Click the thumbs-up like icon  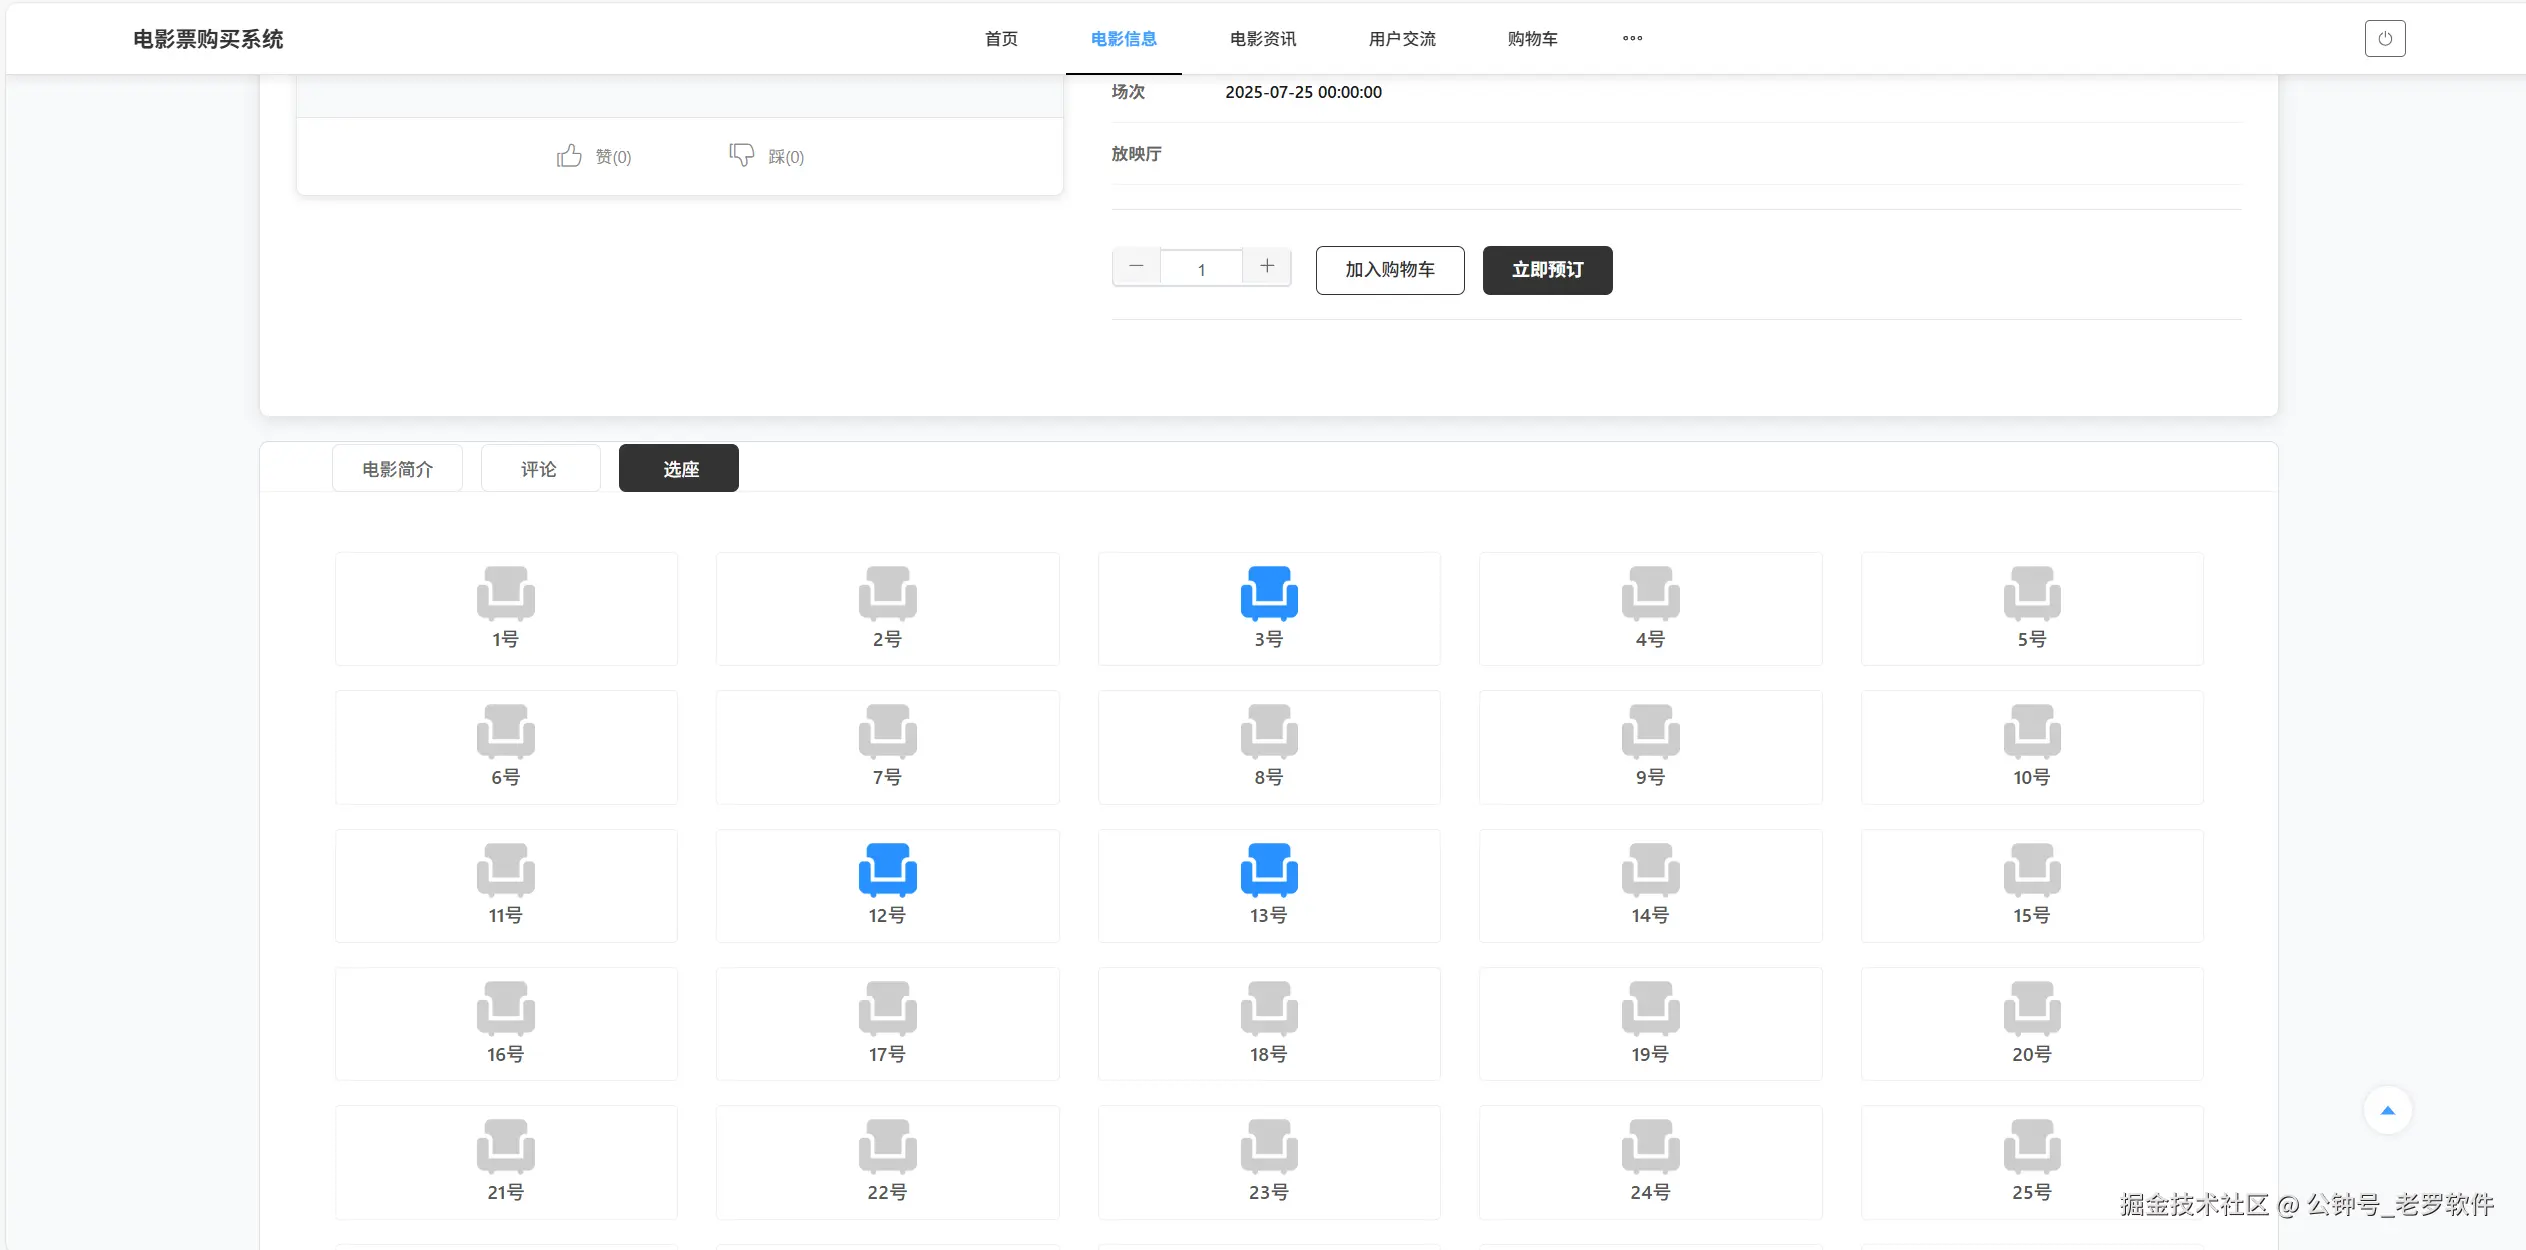pos(569,156)
